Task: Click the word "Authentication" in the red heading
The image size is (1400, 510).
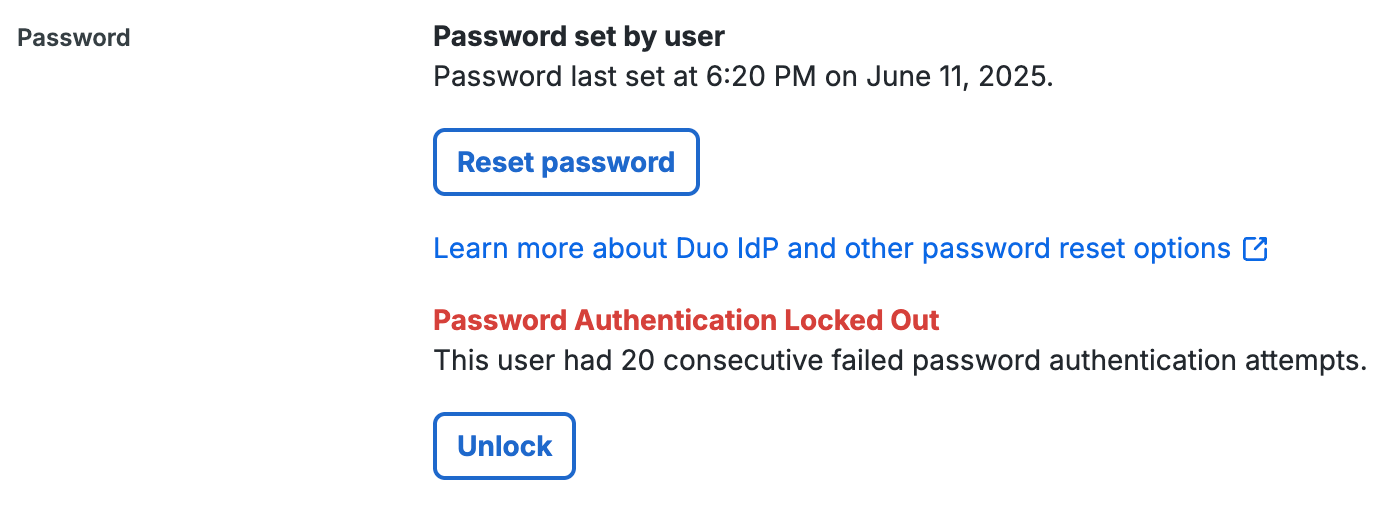Action: click(676, 321)
